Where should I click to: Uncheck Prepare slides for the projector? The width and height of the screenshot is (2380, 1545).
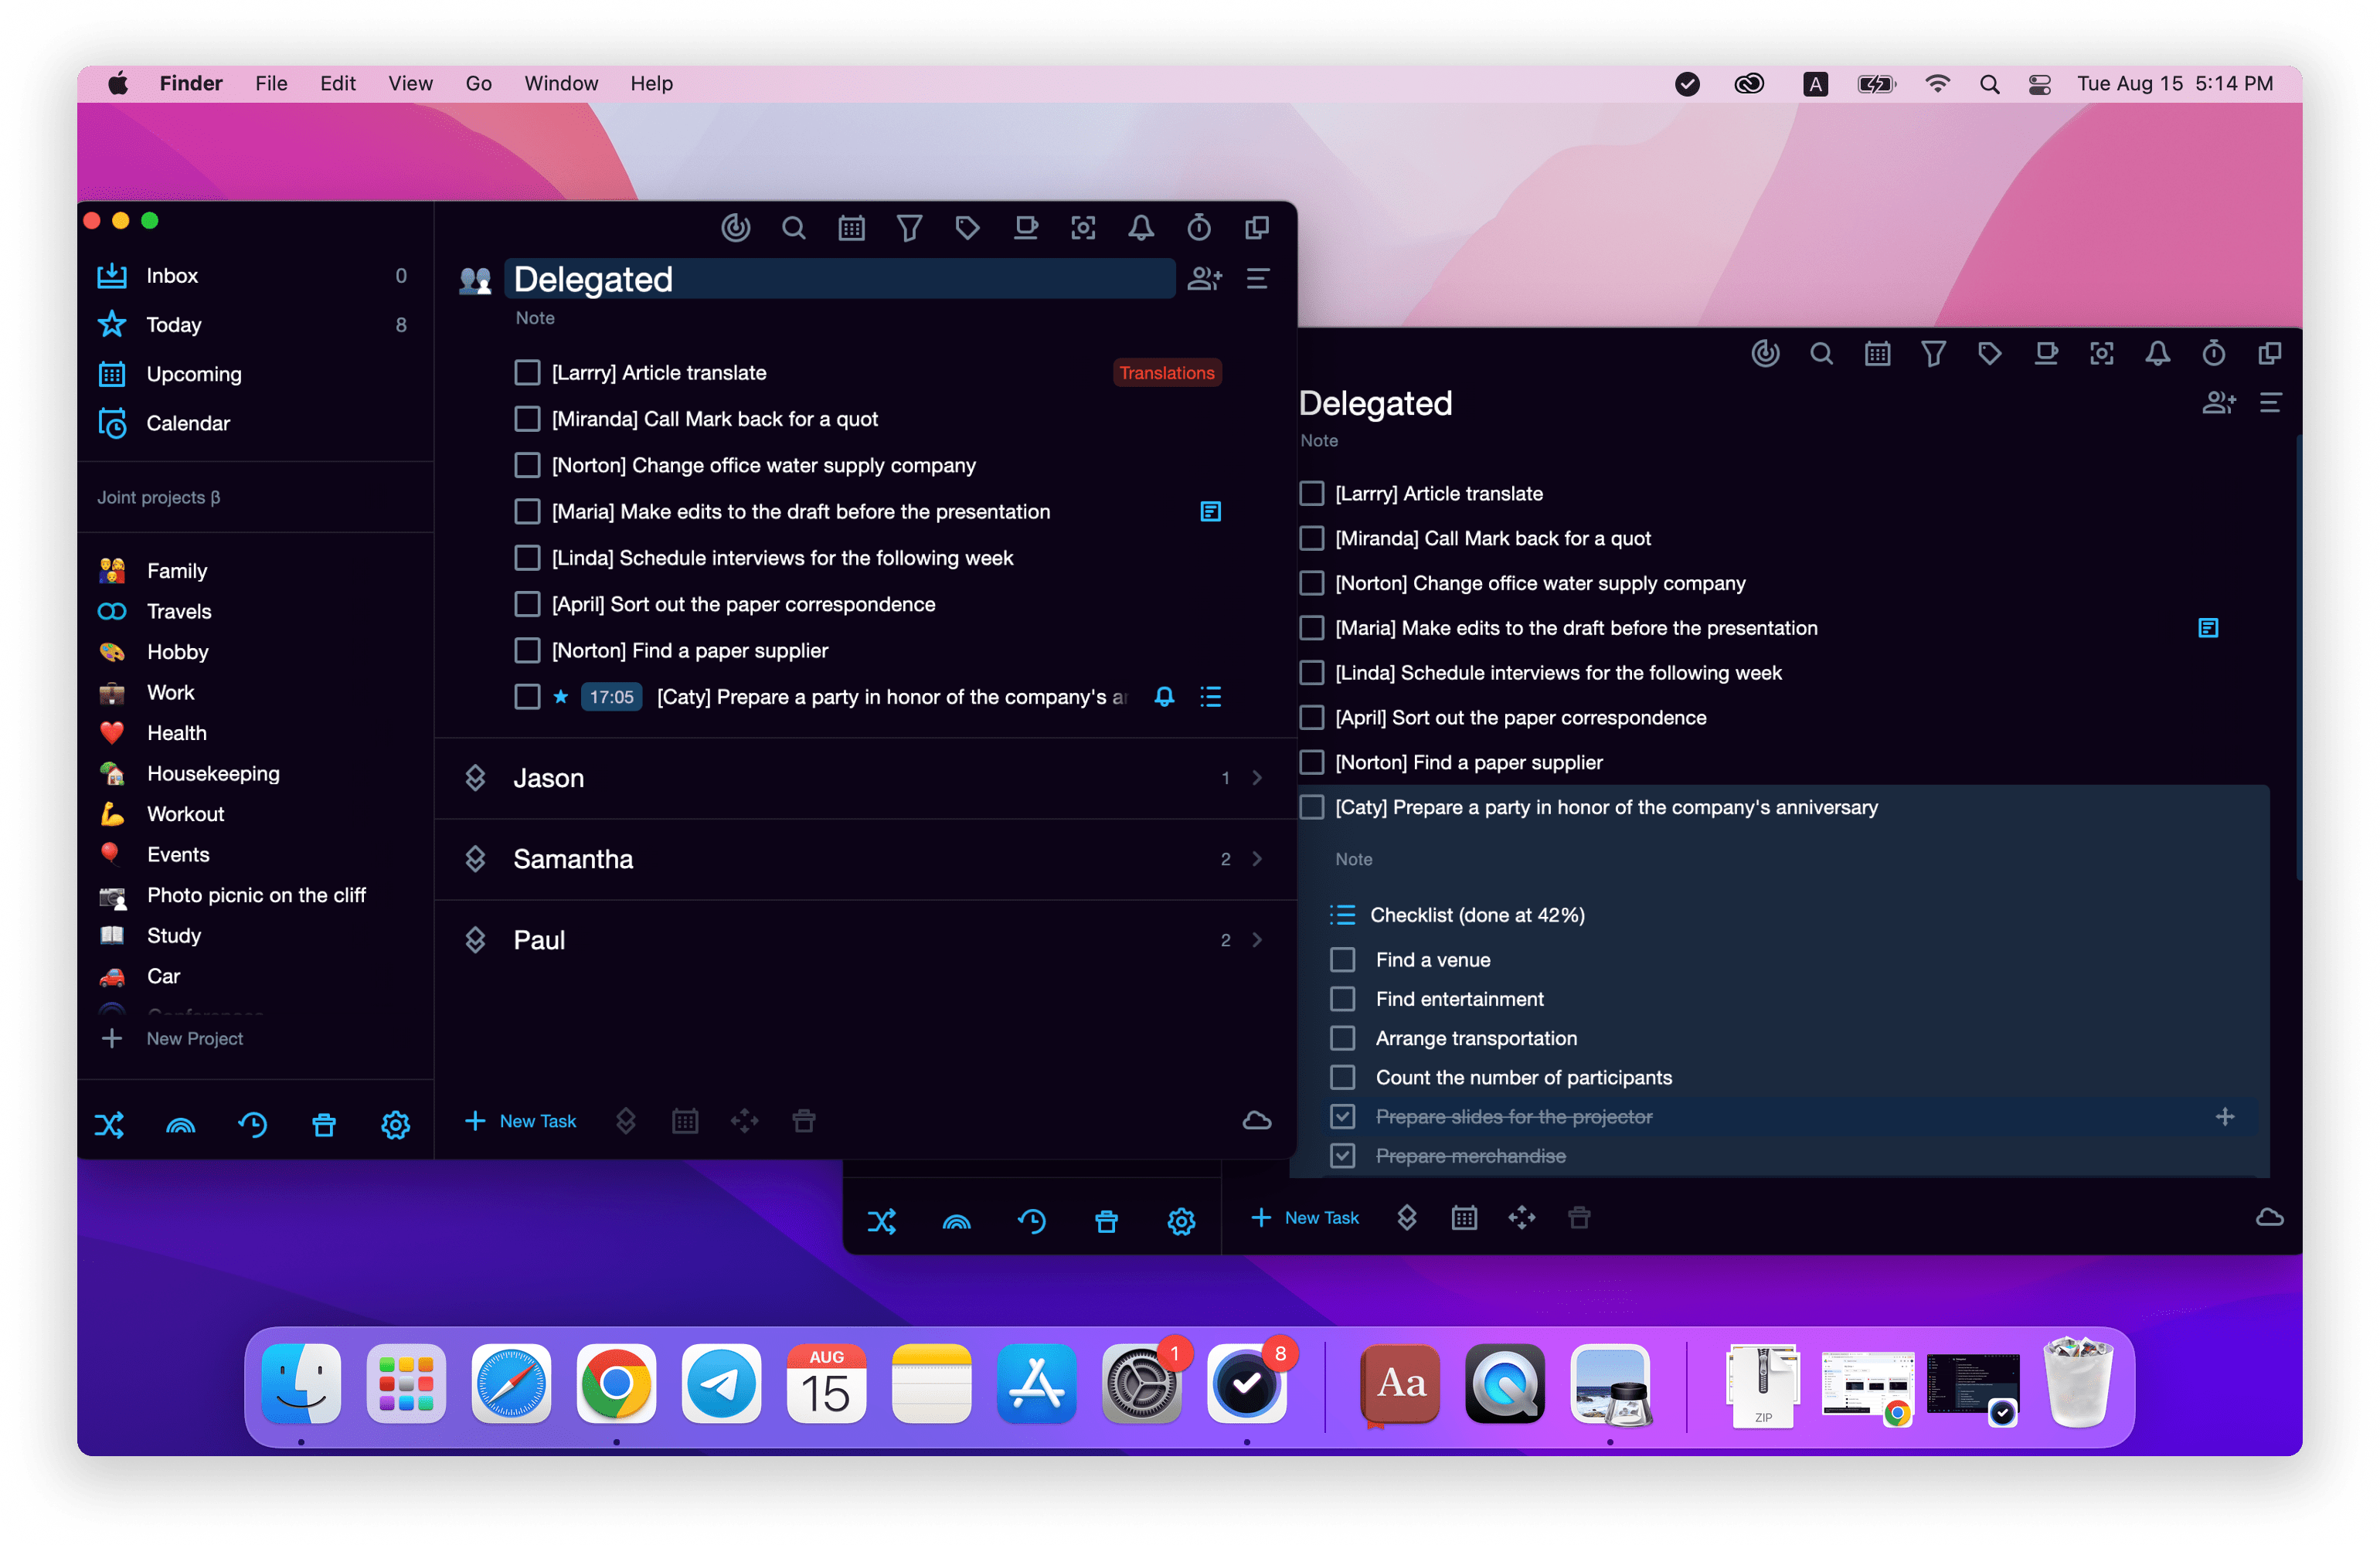pyautogui.click(x=1343, y=1116)
